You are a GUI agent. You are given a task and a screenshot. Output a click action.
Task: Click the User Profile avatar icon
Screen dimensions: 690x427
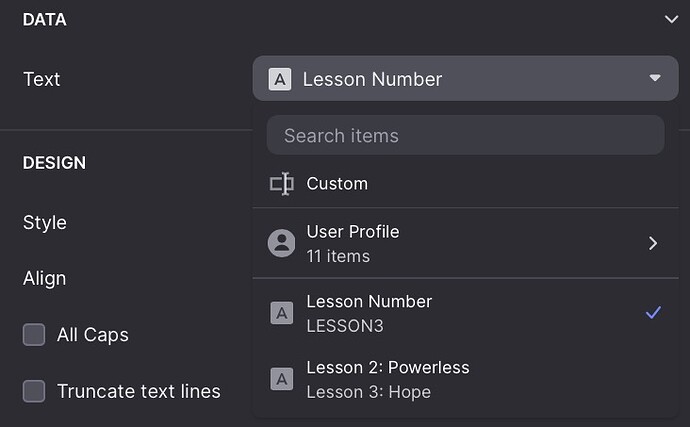pyautogui.click(x=282, y=243)
